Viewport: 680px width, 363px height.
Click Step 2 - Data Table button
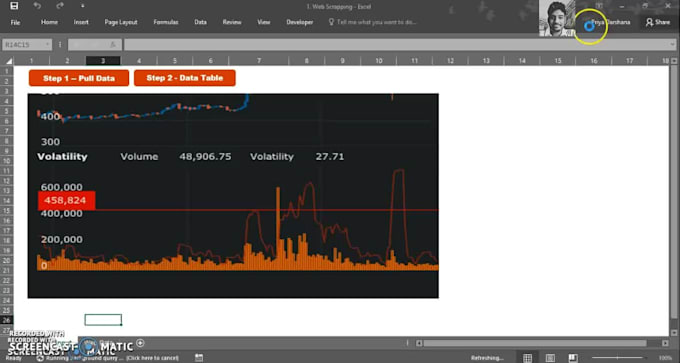click(x=185, y=78)
